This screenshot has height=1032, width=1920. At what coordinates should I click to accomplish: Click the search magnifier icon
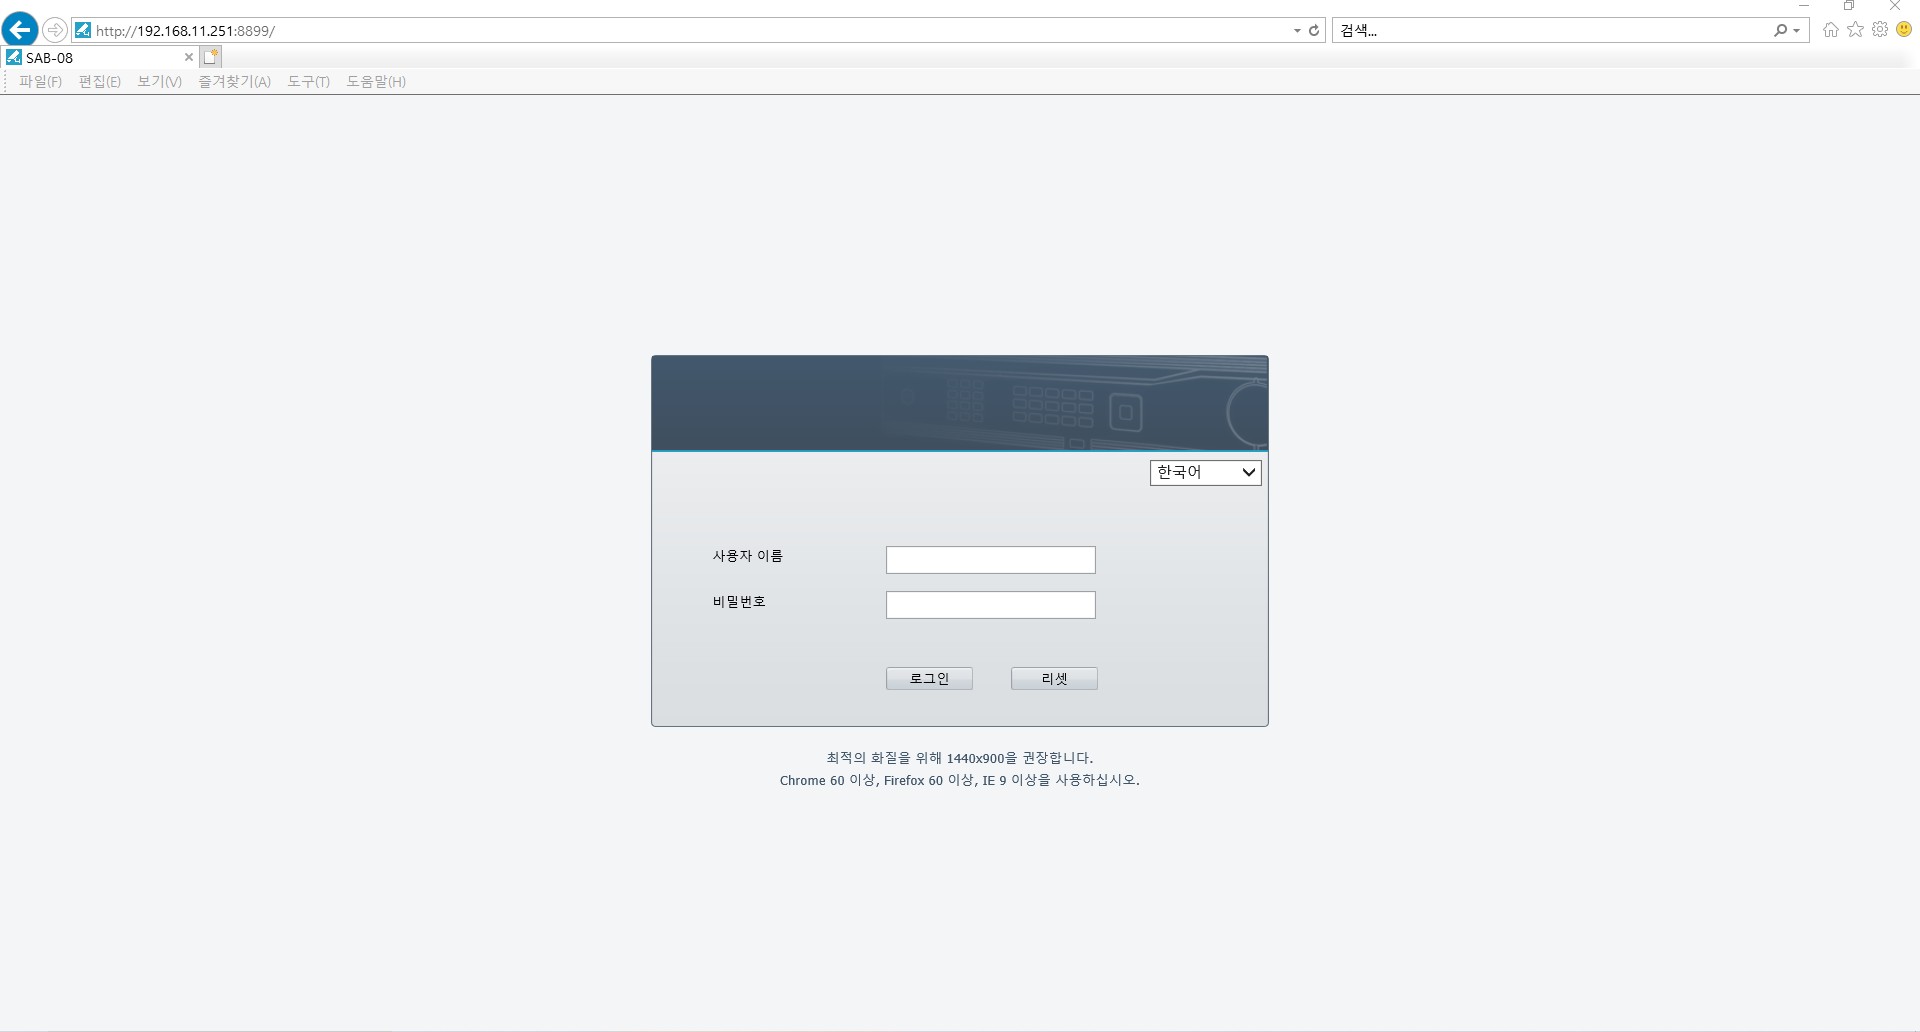coord(1780,30)
